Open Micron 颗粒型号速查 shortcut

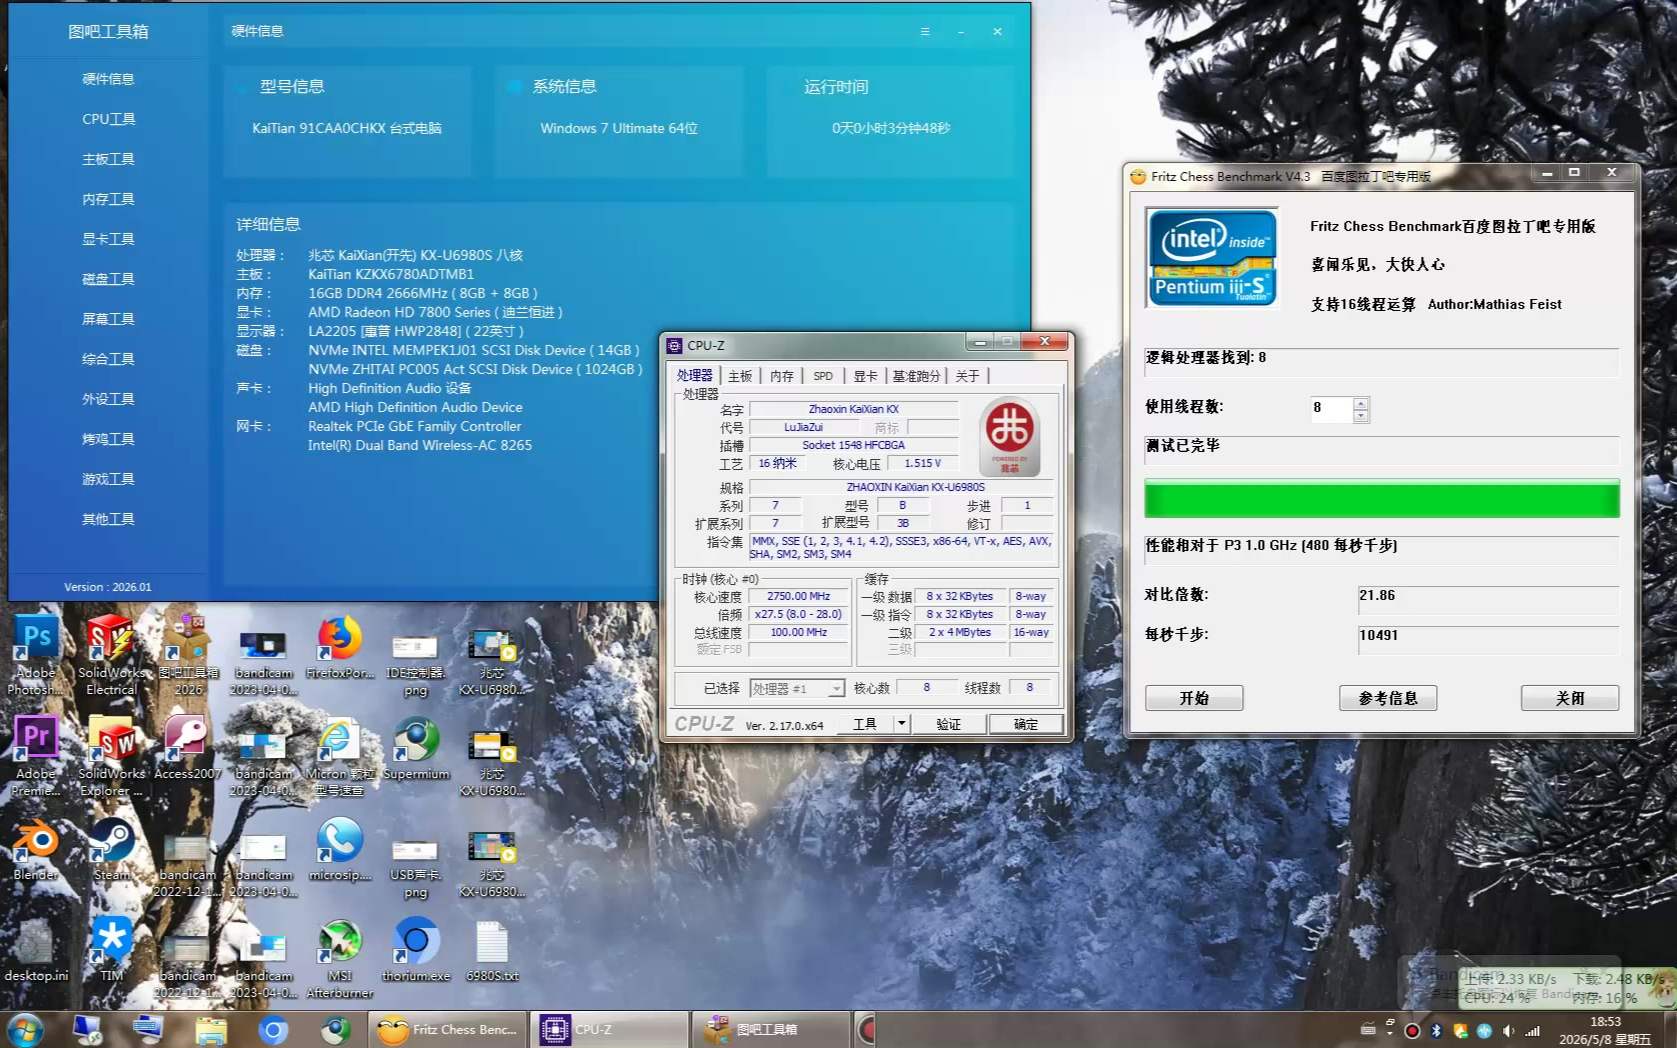point(340,756)
